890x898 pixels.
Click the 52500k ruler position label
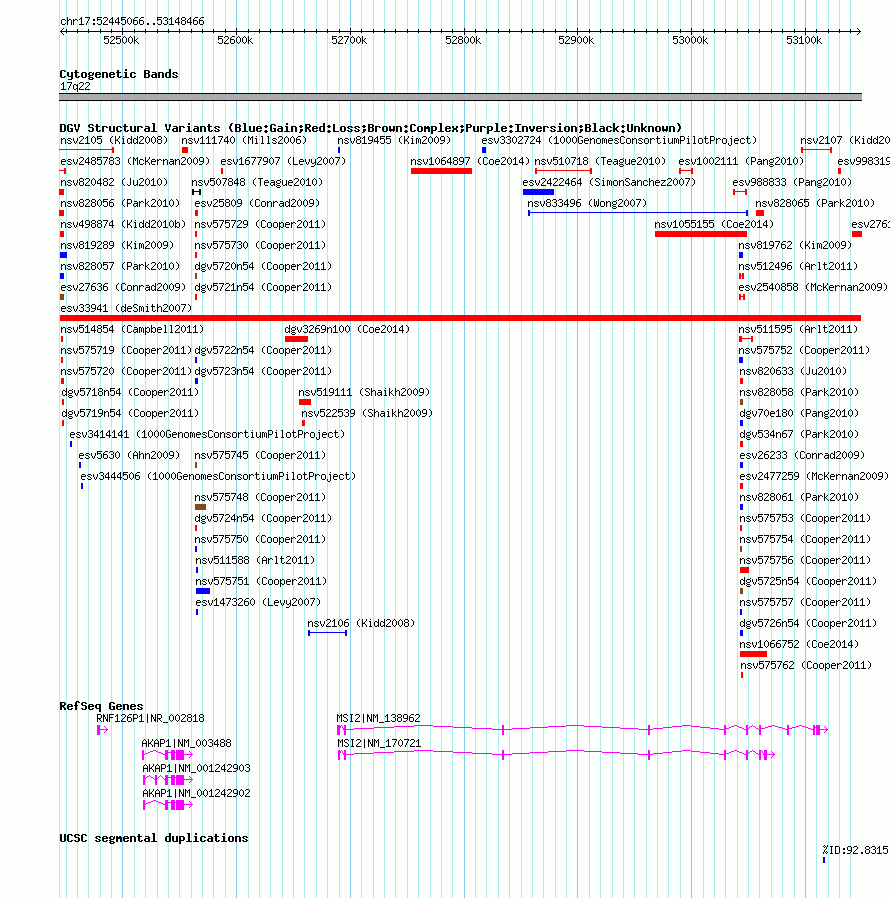coord(121,40)
